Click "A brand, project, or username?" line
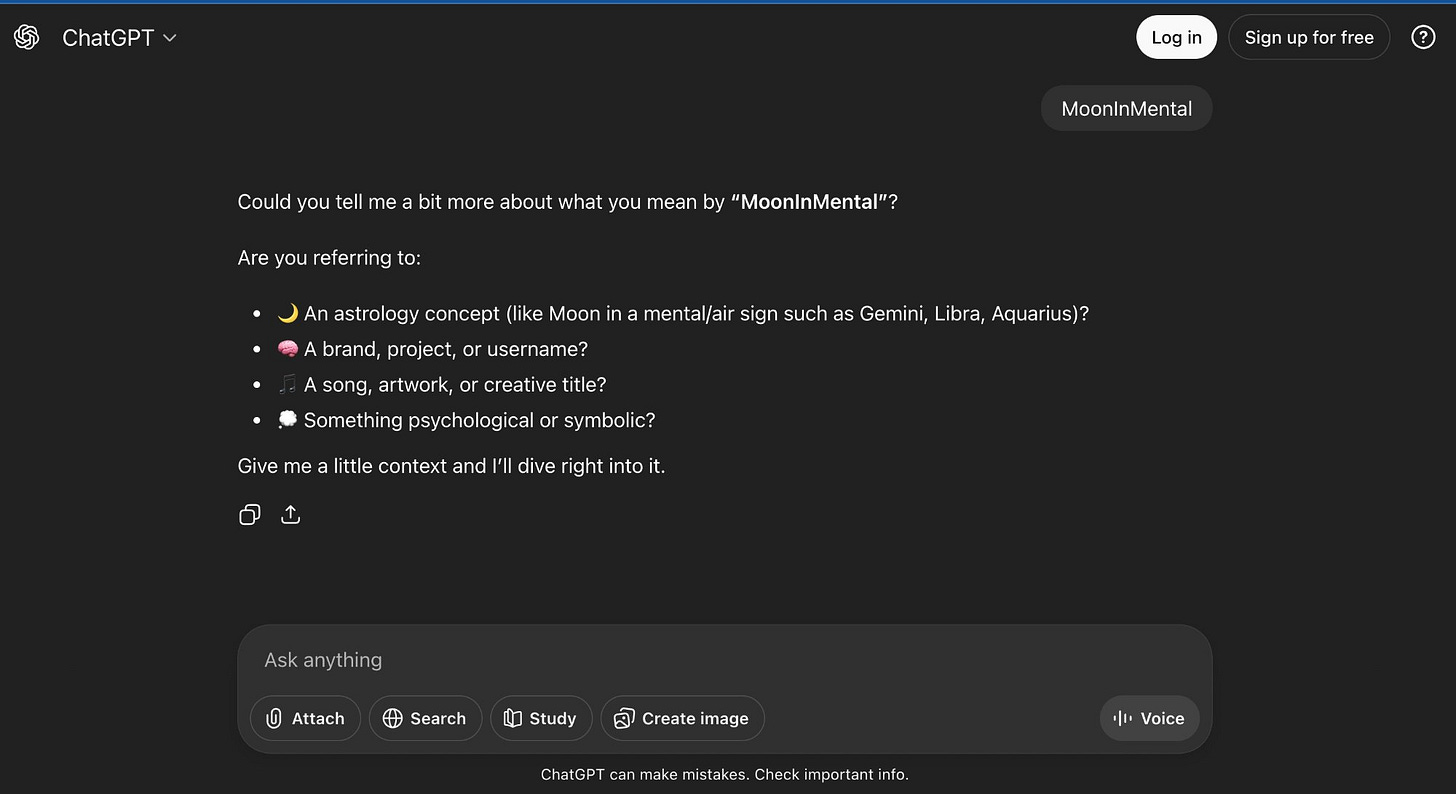The height and width of the screenshot is (794, 1456). tap(432, 349)
